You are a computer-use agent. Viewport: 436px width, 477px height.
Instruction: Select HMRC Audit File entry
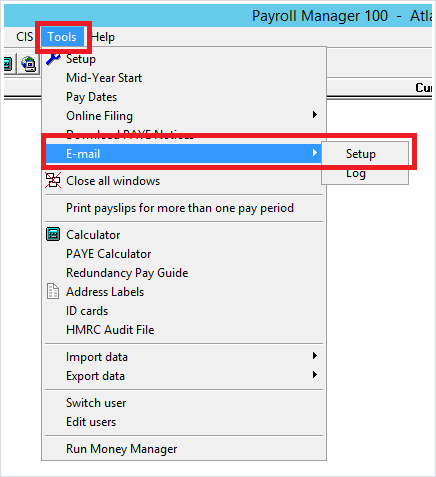110,330
